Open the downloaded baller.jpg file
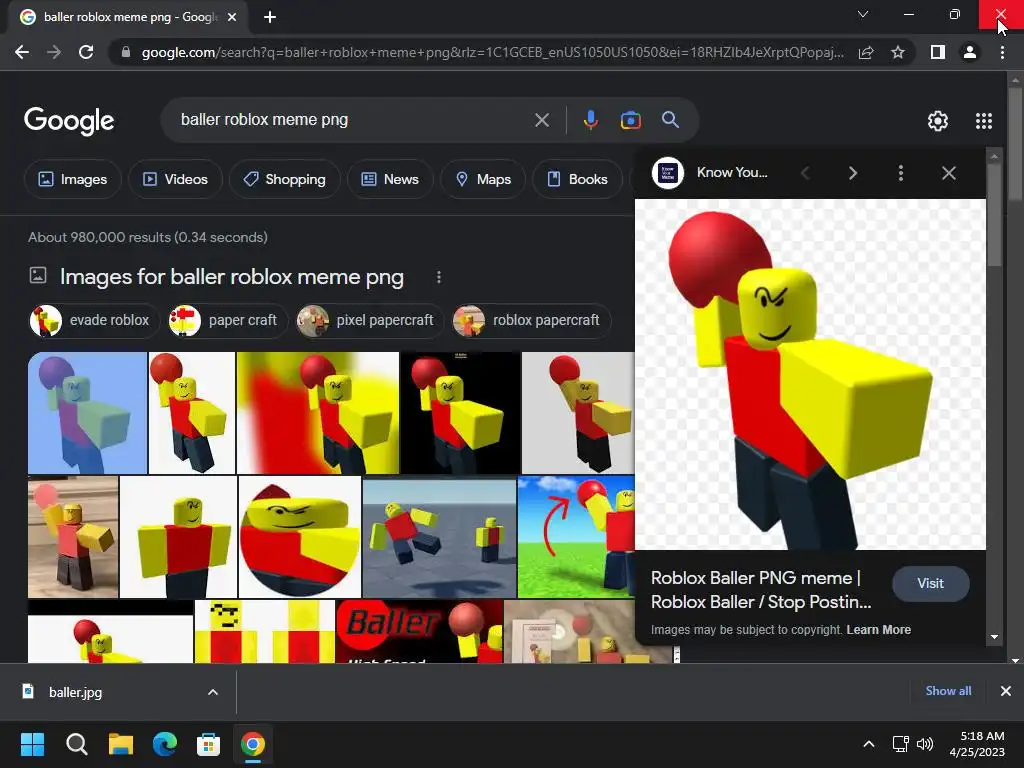 (75, 692)
